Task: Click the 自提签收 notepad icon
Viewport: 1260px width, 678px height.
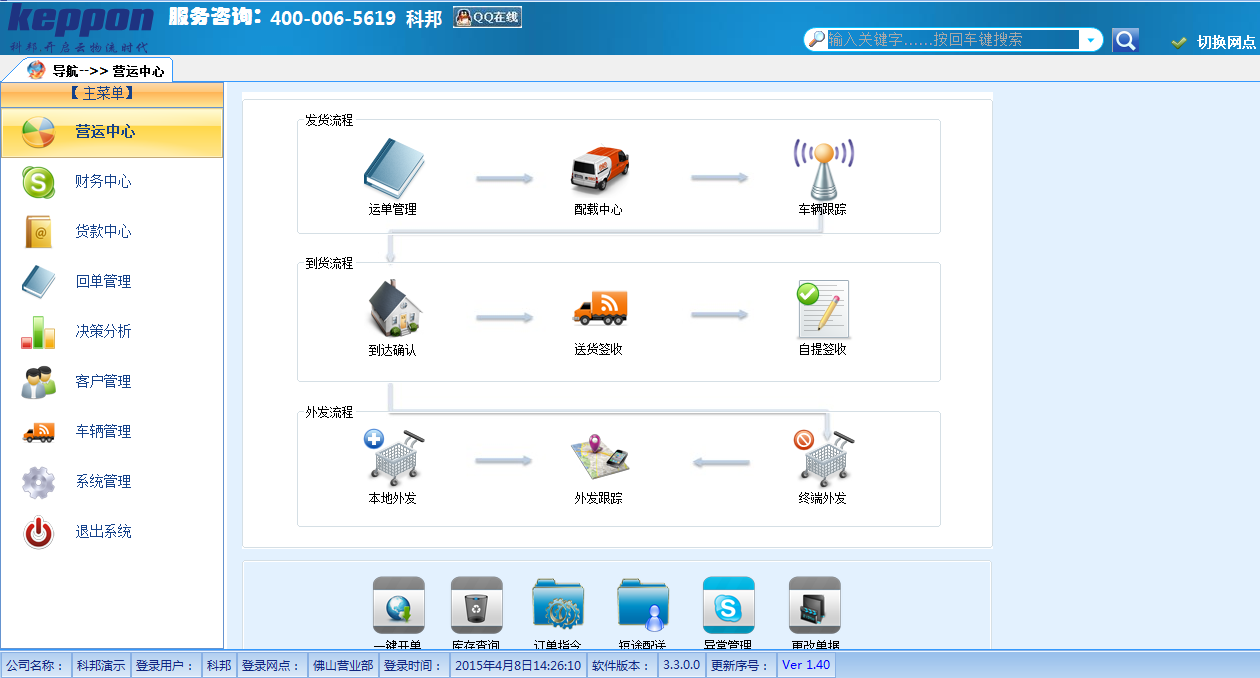Action: click(822, 308)
